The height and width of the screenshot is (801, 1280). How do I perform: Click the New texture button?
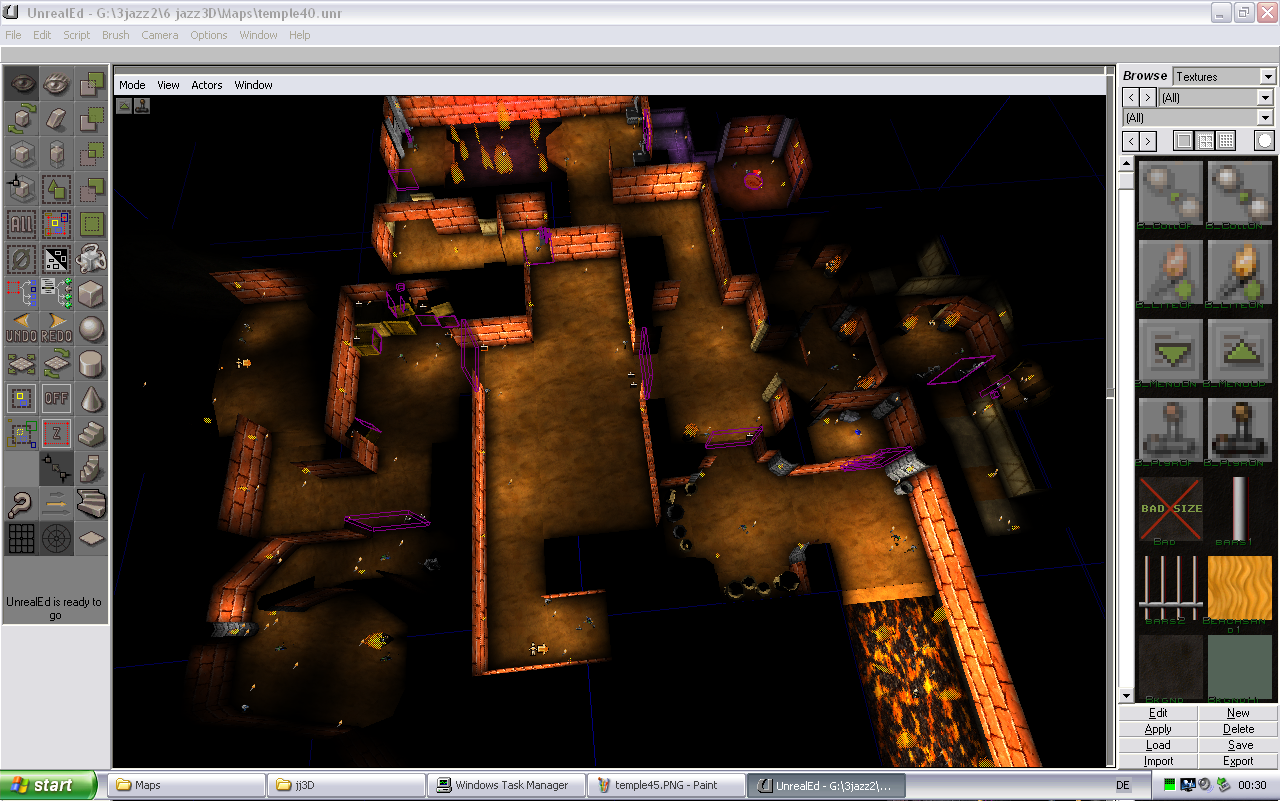[x=1238, y=713]
